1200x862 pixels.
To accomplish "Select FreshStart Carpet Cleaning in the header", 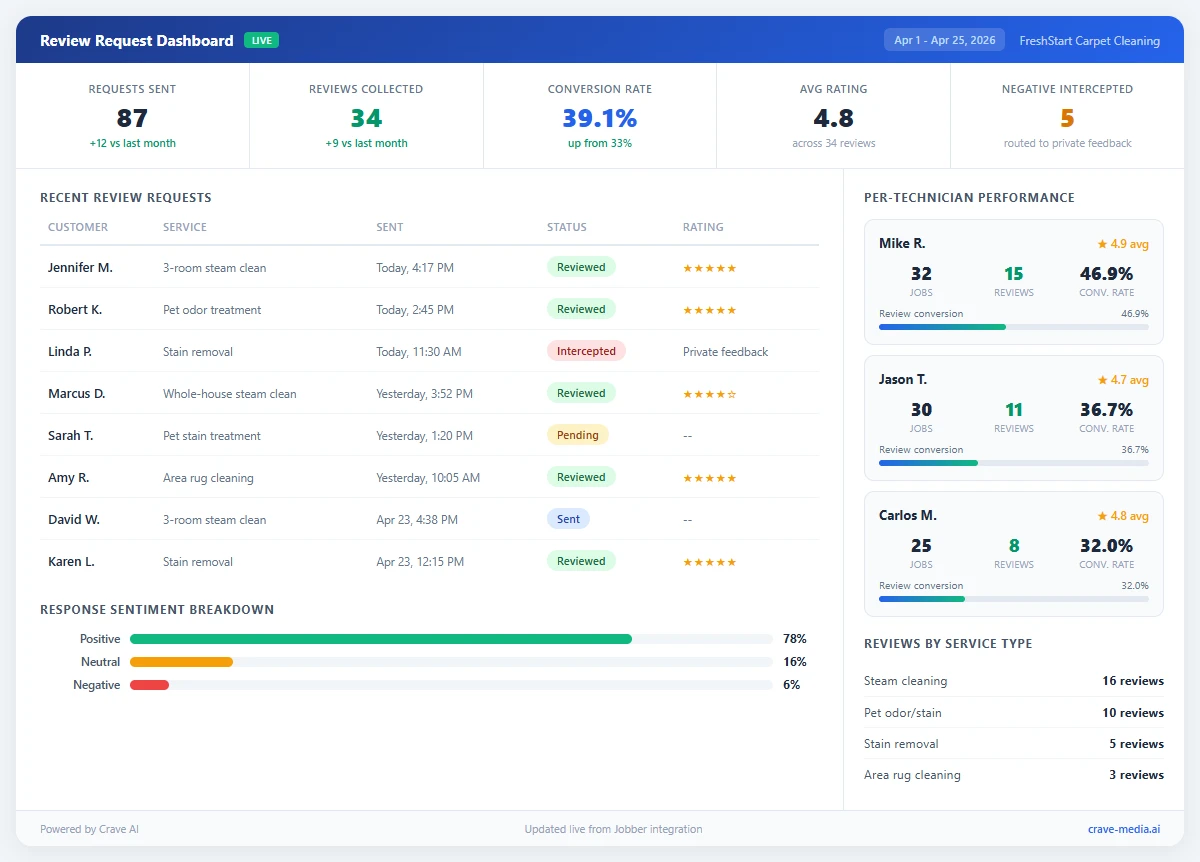I will click(1089, 41).
